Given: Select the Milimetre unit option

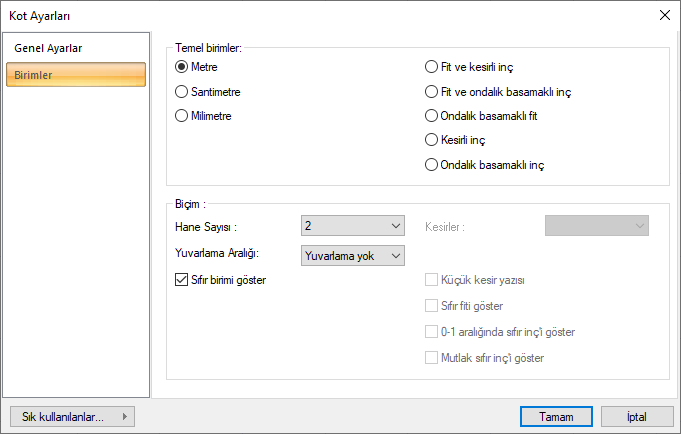Looking at the screenshot, I should pyautogui.click(x=182, y=116).
